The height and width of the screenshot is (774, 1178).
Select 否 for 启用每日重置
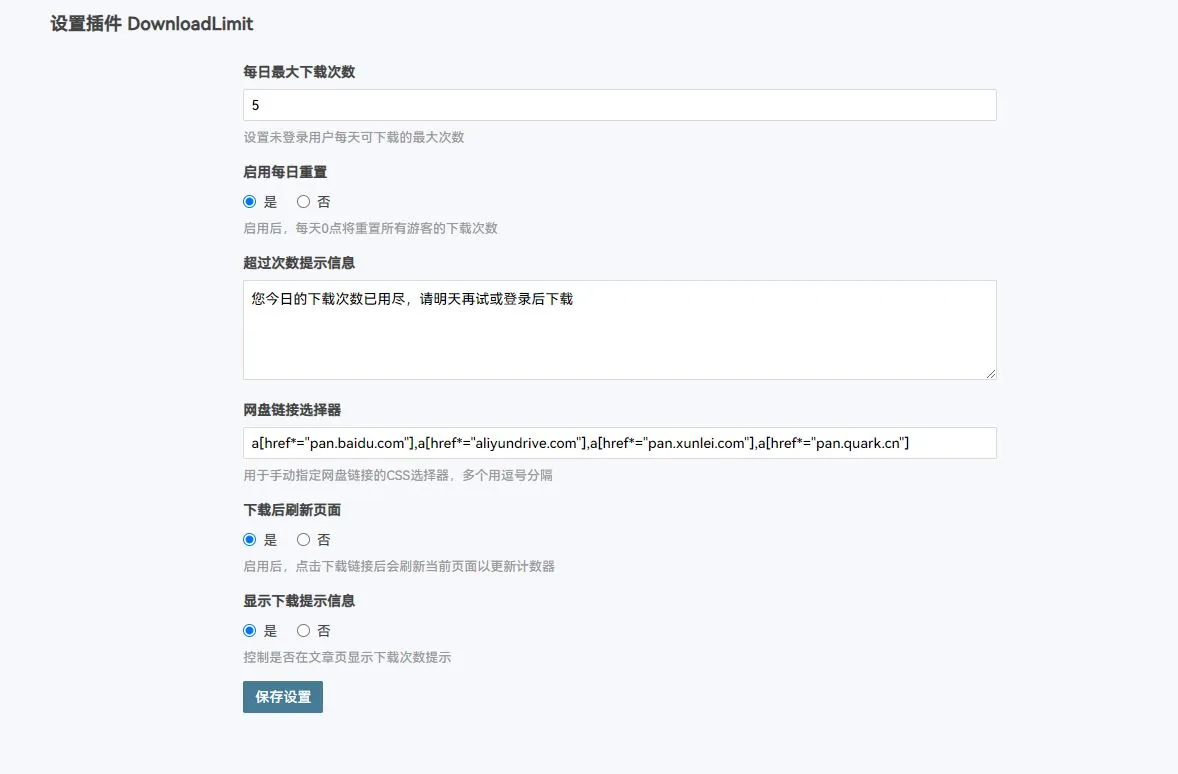304,201
